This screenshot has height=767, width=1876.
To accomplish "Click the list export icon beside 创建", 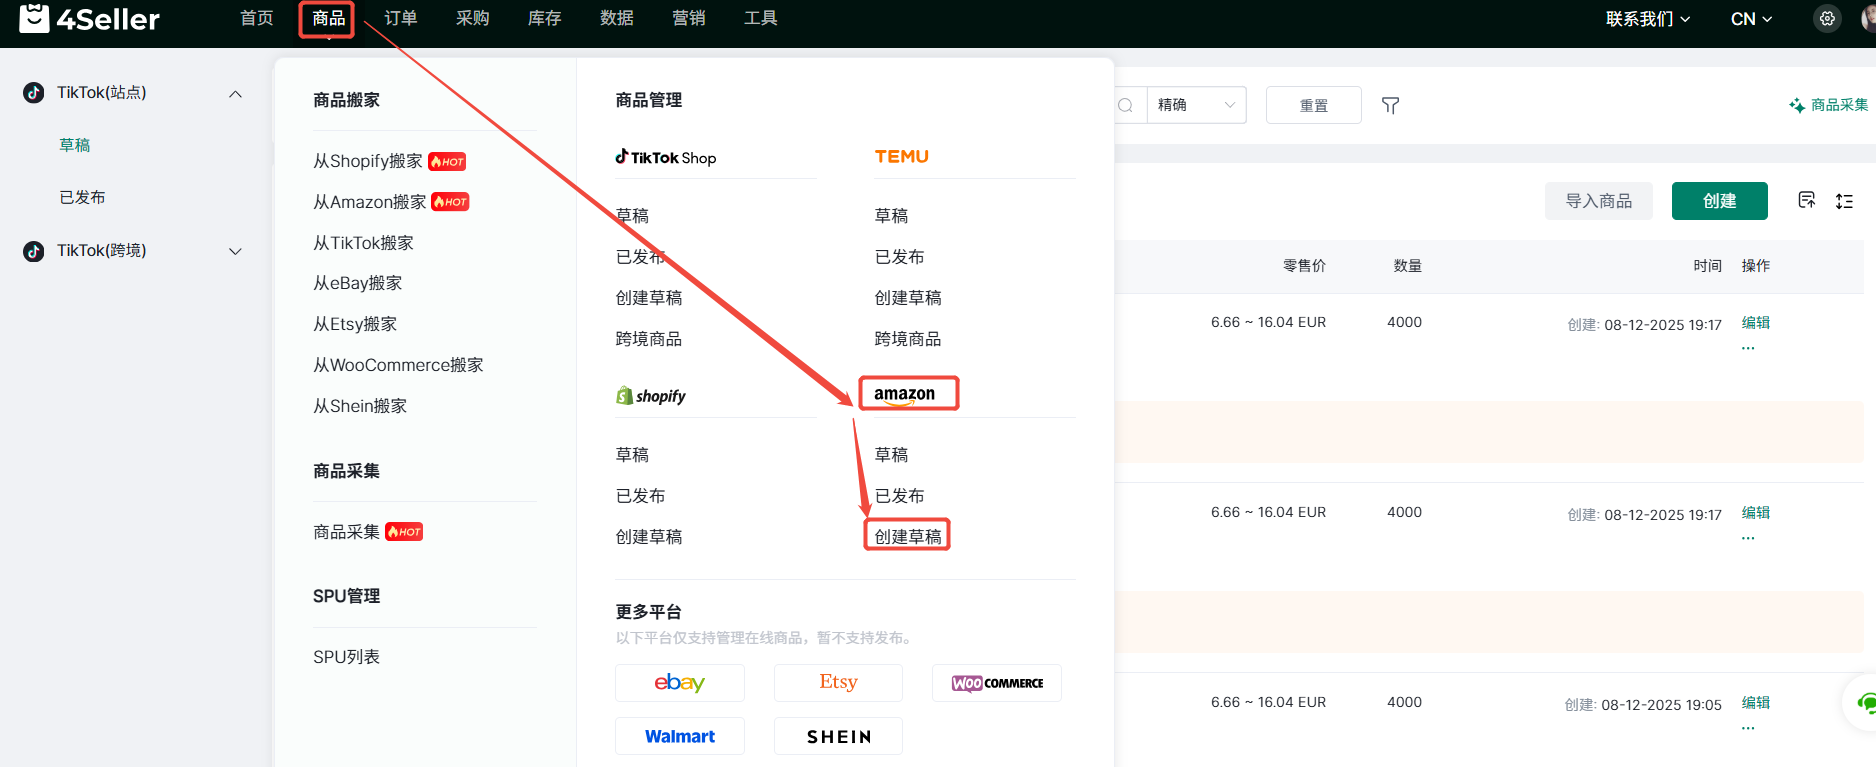I will pyautogui.click(x=1807, y=200).
